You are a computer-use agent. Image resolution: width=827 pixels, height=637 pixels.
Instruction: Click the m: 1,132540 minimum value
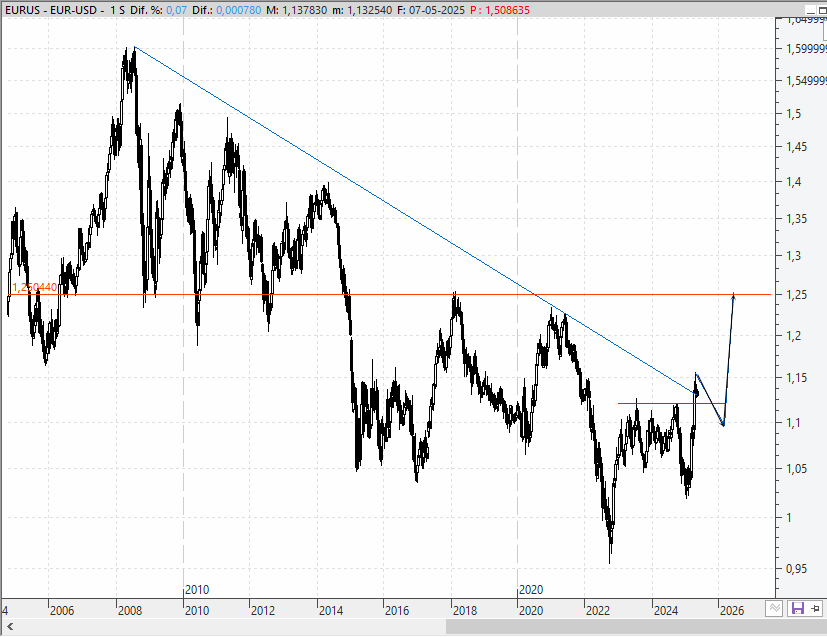tap(361, 10)
